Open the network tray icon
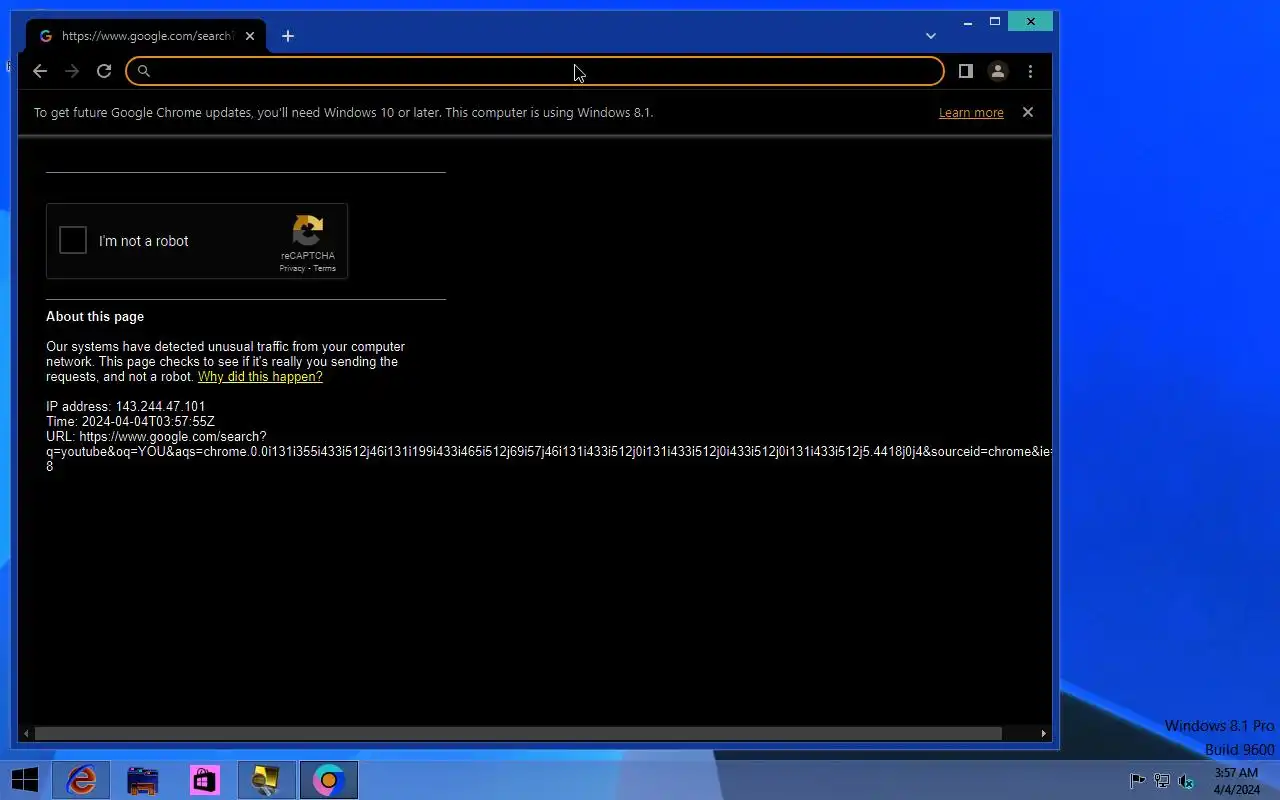The height and width of the screenshot is (800, 1280). coord(1162,781)
